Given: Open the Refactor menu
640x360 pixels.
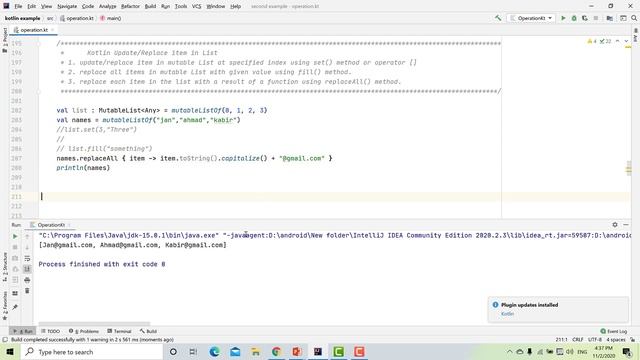Looking at the screenshot, I should (130, 6).
